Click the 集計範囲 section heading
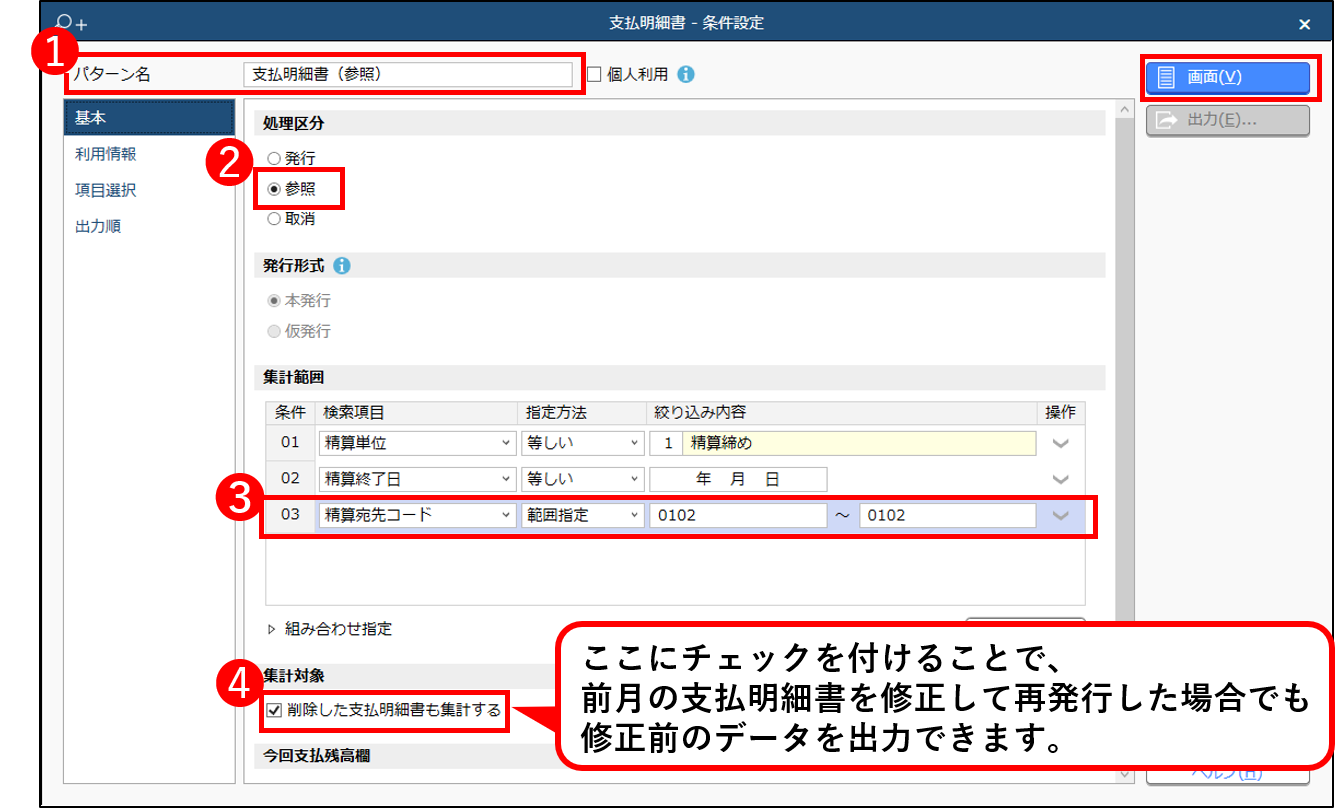 294,378
